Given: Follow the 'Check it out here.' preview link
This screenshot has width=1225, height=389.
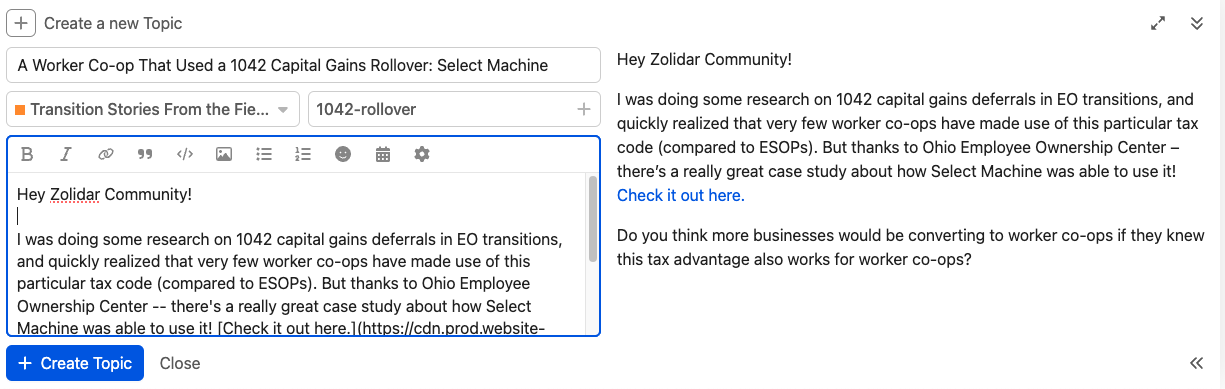Looking at the screenshot, I should coord(681,195).
